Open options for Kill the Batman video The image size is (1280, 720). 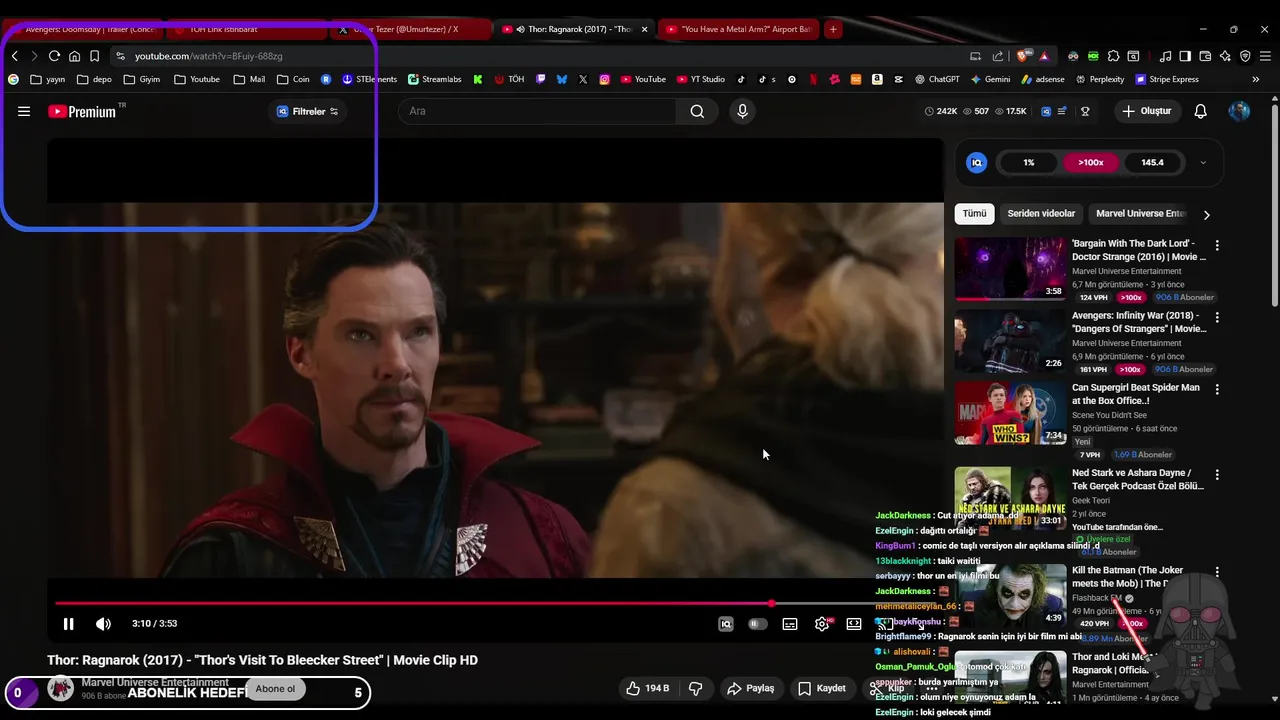point(1217,572)
